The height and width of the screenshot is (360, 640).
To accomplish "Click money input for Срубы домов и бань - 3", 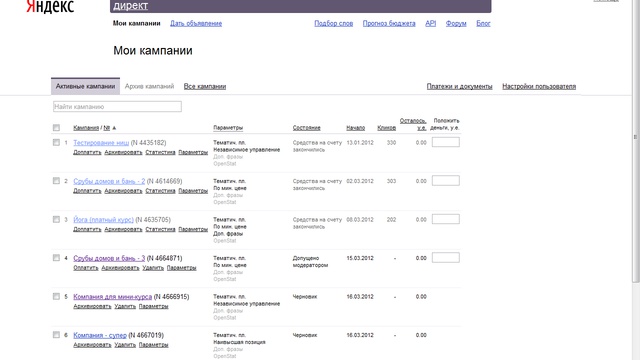I will click(x=446, y=258).
